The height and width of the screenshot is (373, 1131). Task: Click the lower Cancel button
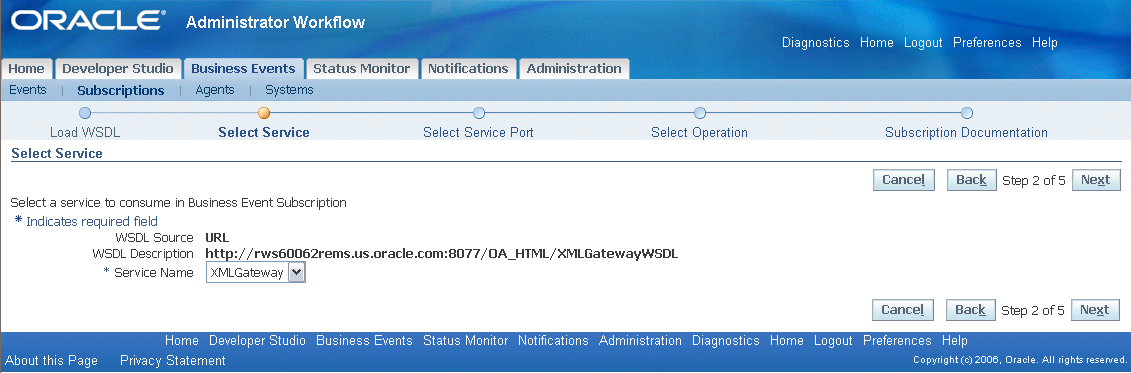902,310
